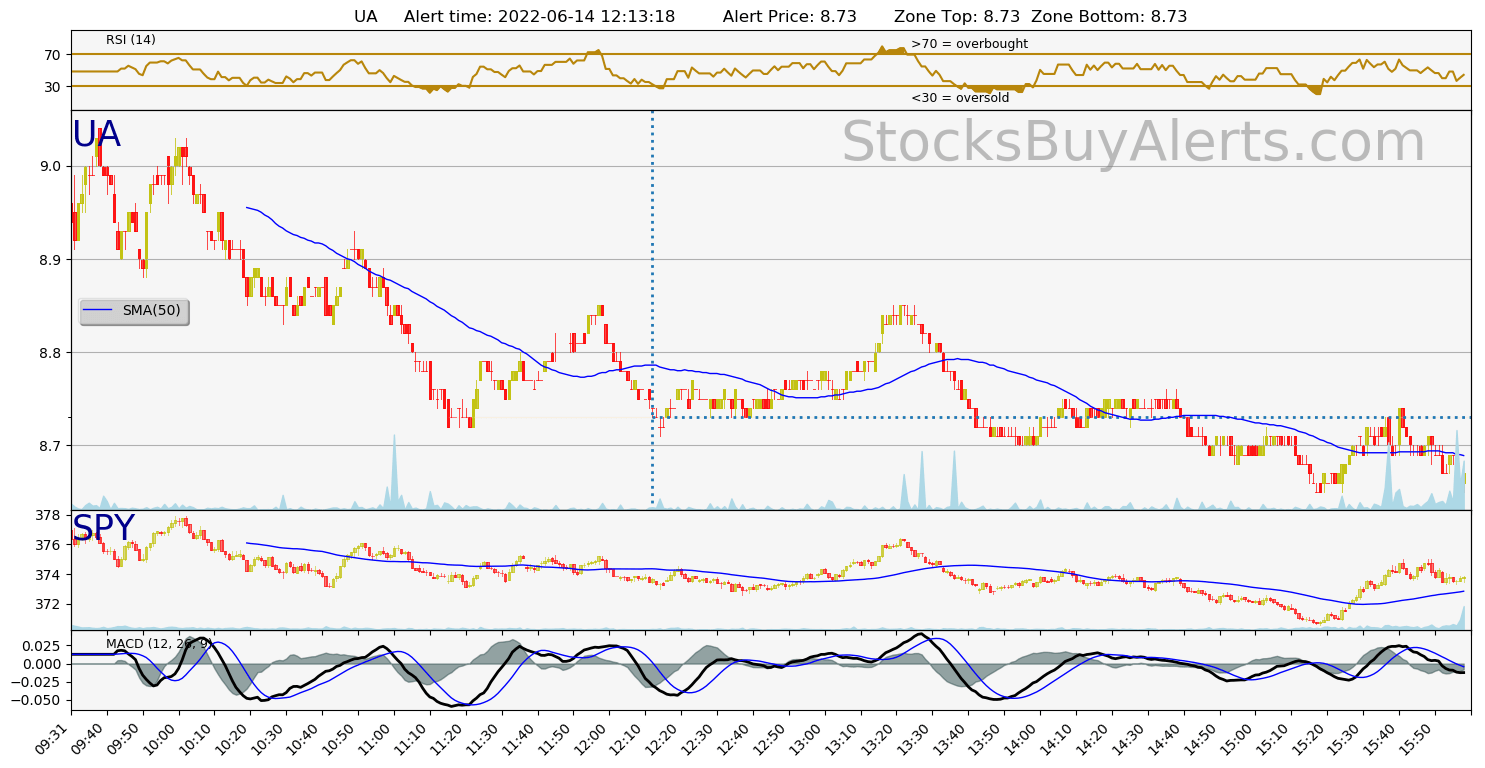Click the 378 SPY axis label
The height and width of the screenshot is (768, 1485).
(x=48, y=516)
